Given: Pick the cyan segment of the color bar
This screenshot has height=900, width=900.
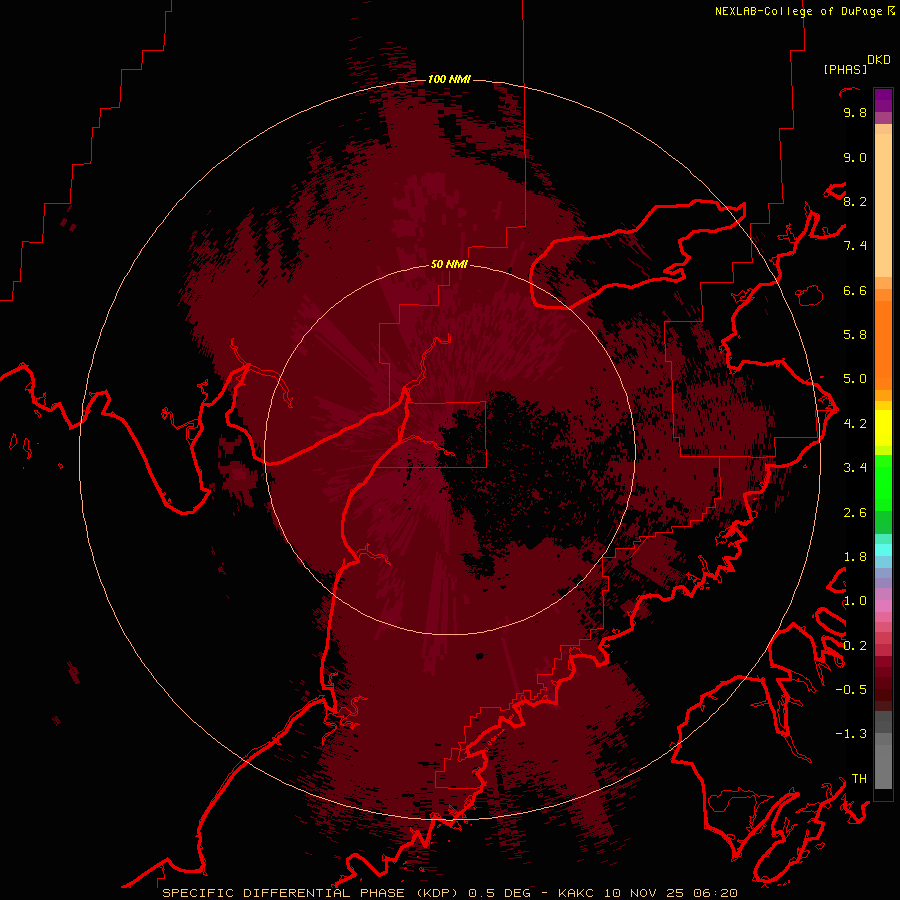Looking at the screenshot, I should 883,549.
